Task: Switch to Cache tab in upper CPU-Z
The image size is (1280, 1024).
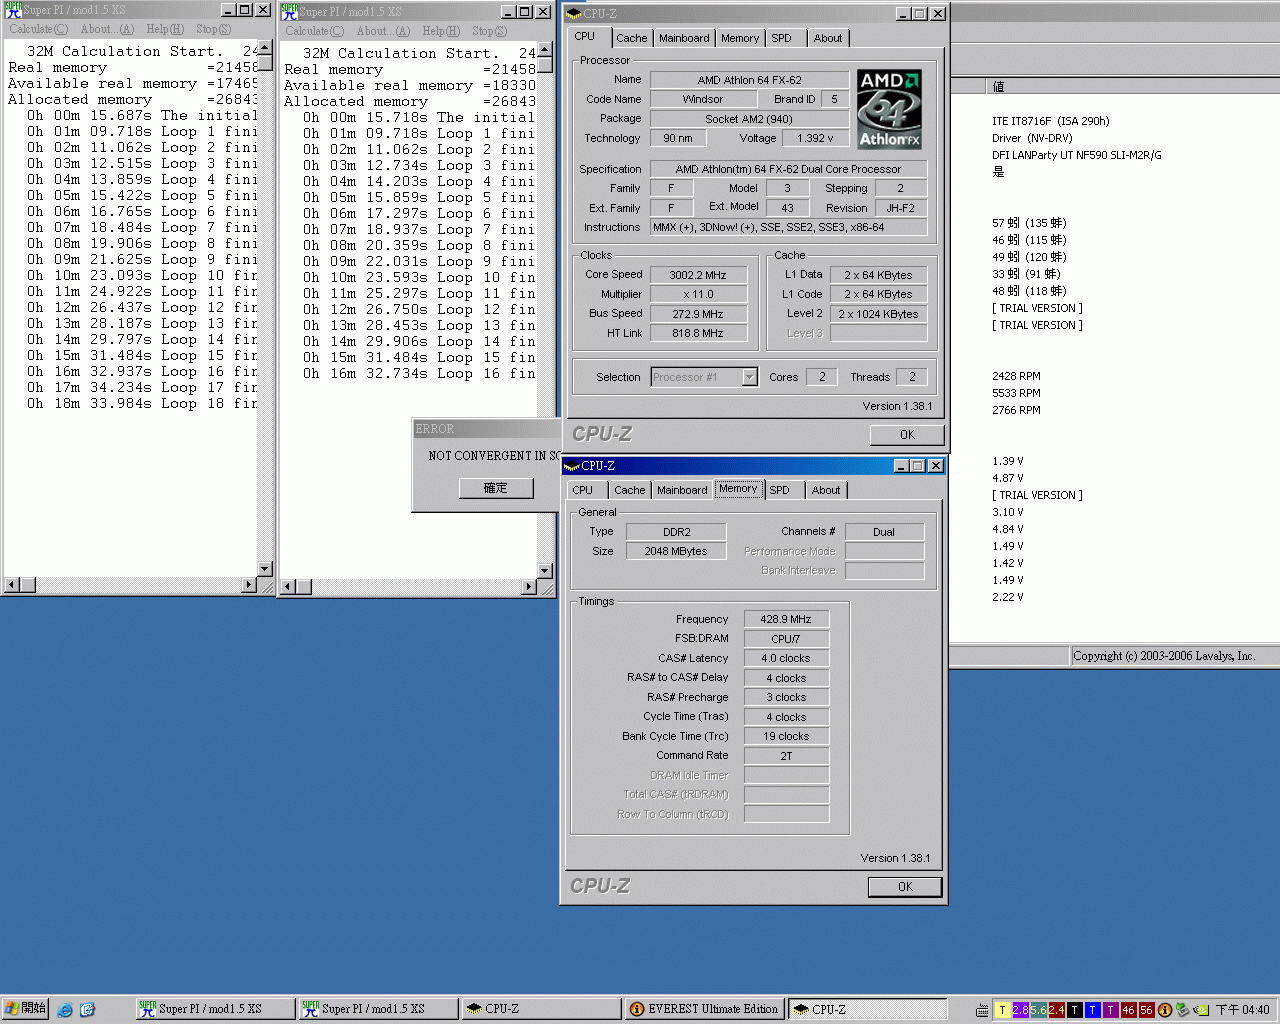Action: click(631, 38)
